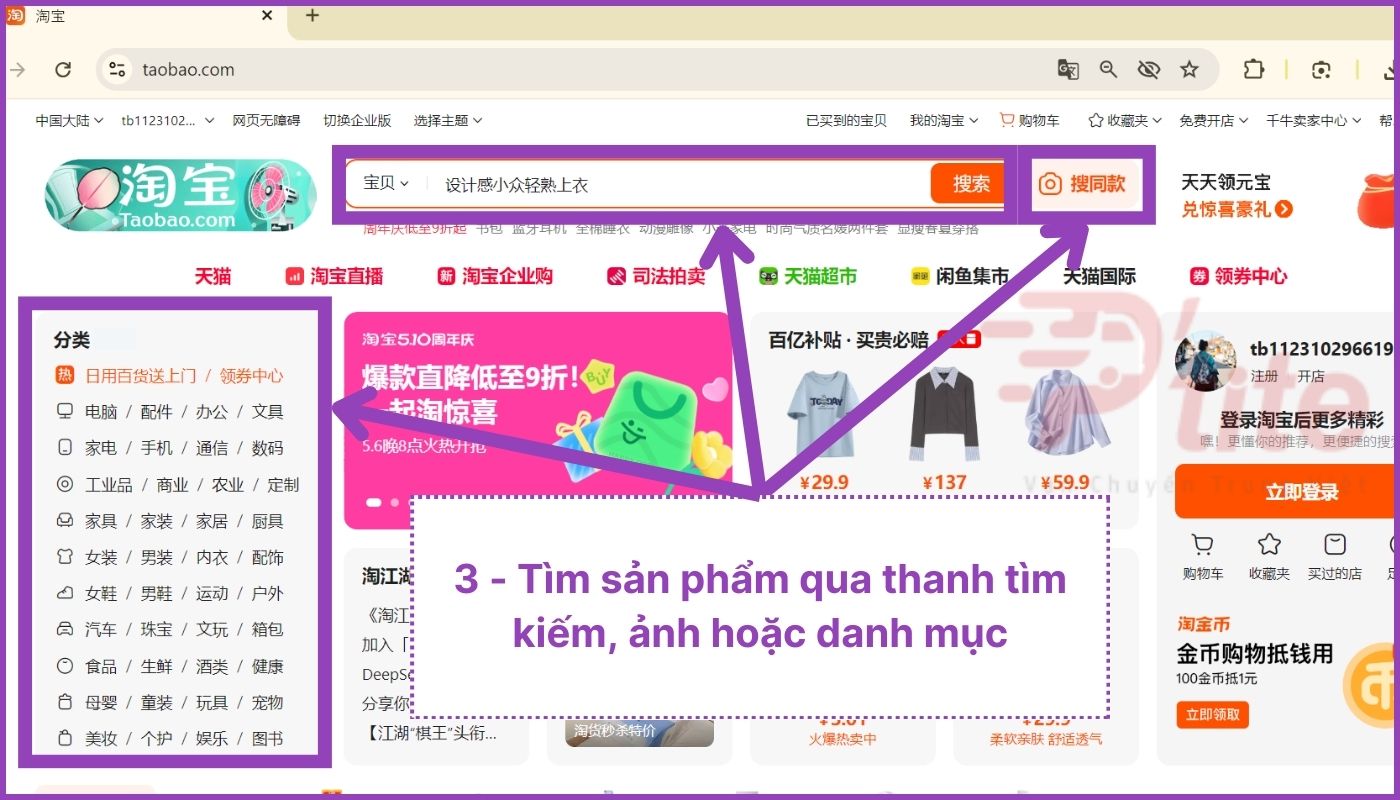Click the 注册 register link

[1264, 377]
